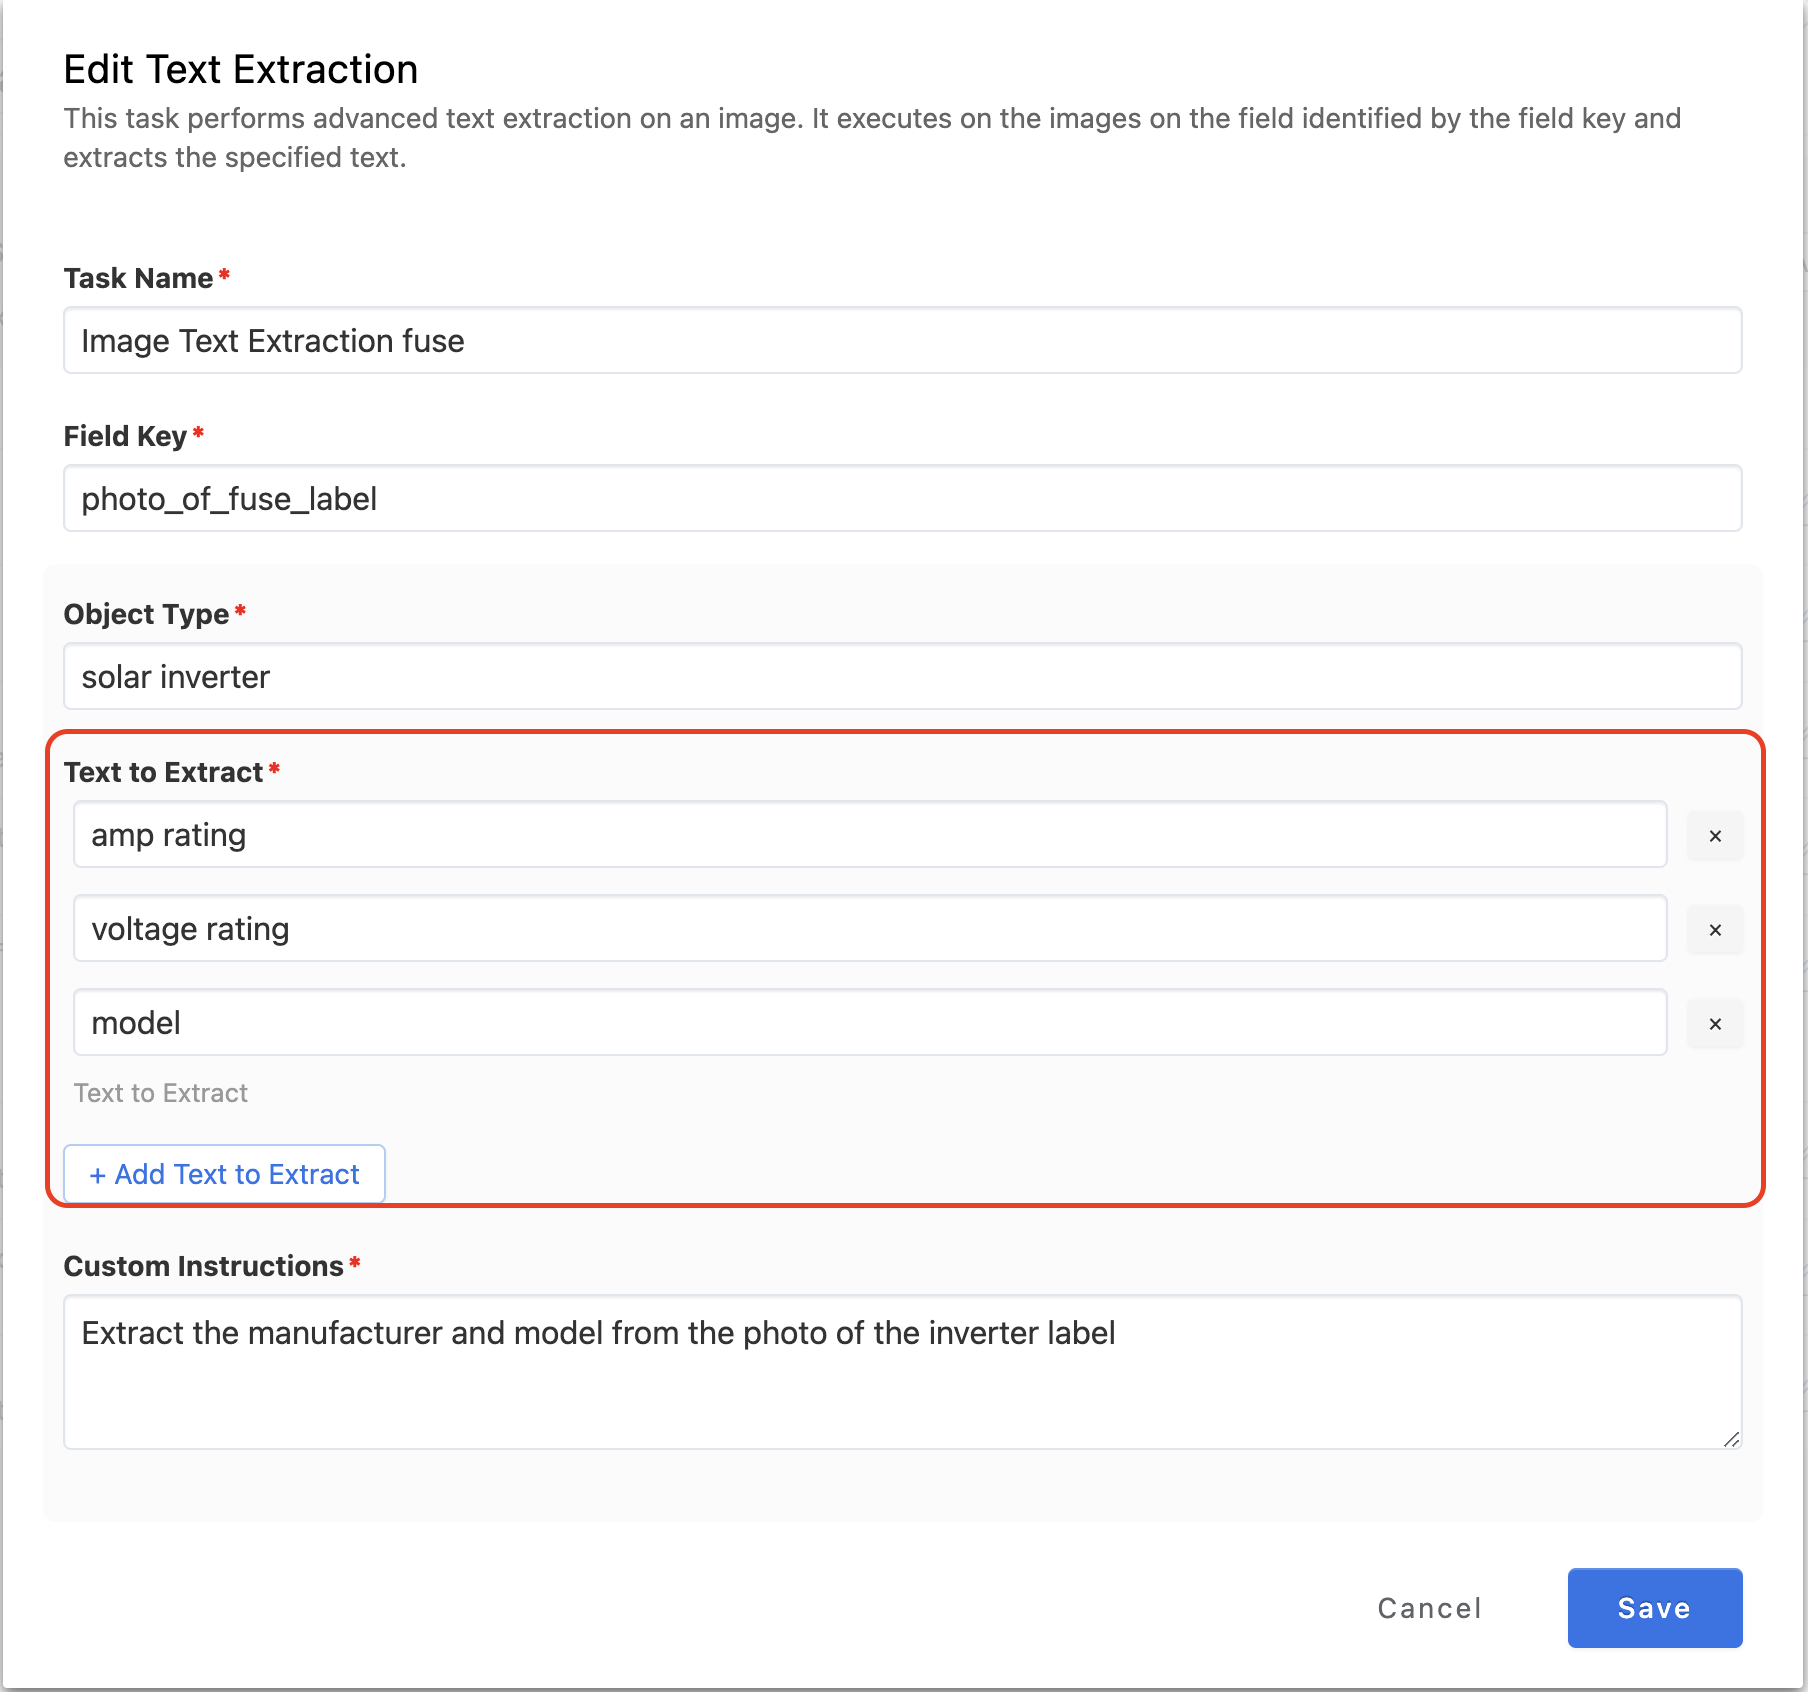The image size is (1808, 1692).
Task: Click the Task Name label
Action: tap(138, 278)
